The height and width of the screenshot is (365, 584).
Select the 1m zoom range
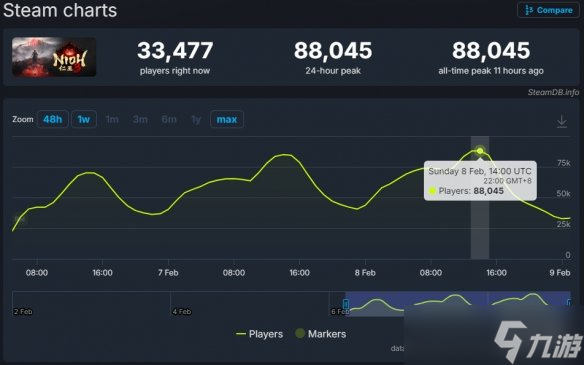point(112,119)
